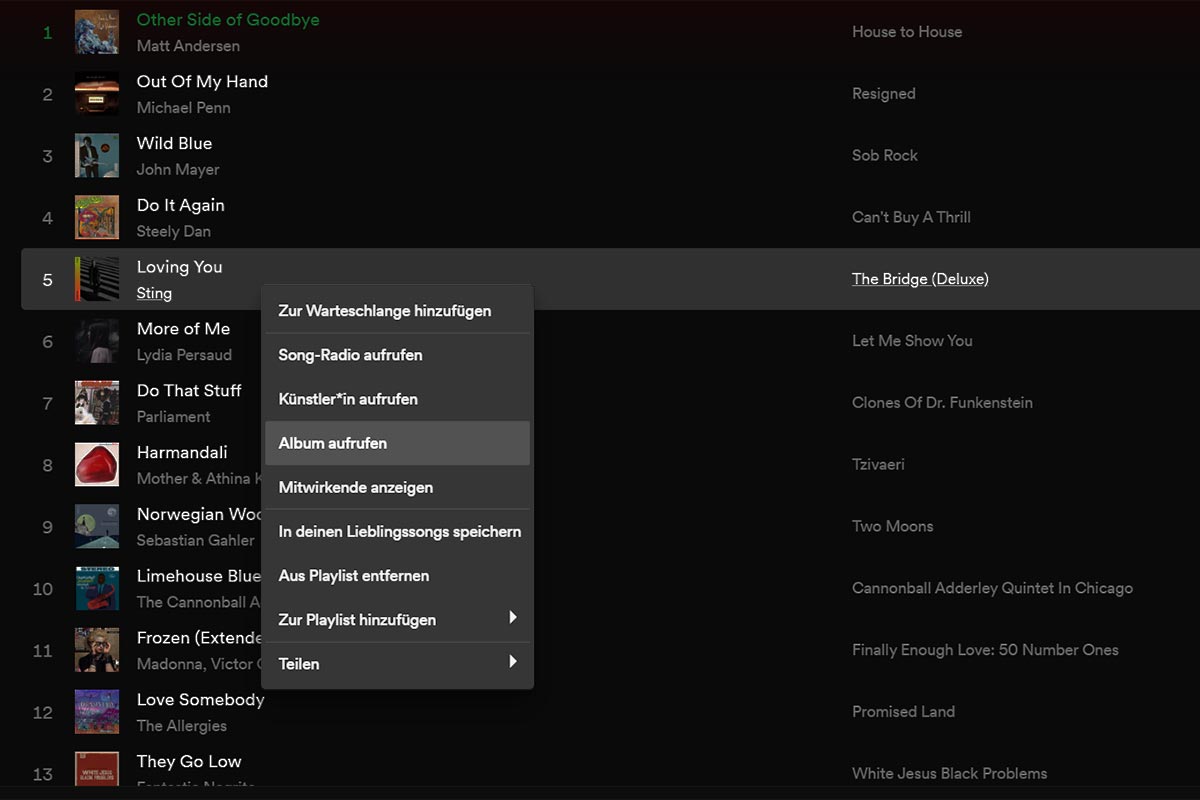
Task: Click the Love Somebody album artwork
Action: click(97, 712)
